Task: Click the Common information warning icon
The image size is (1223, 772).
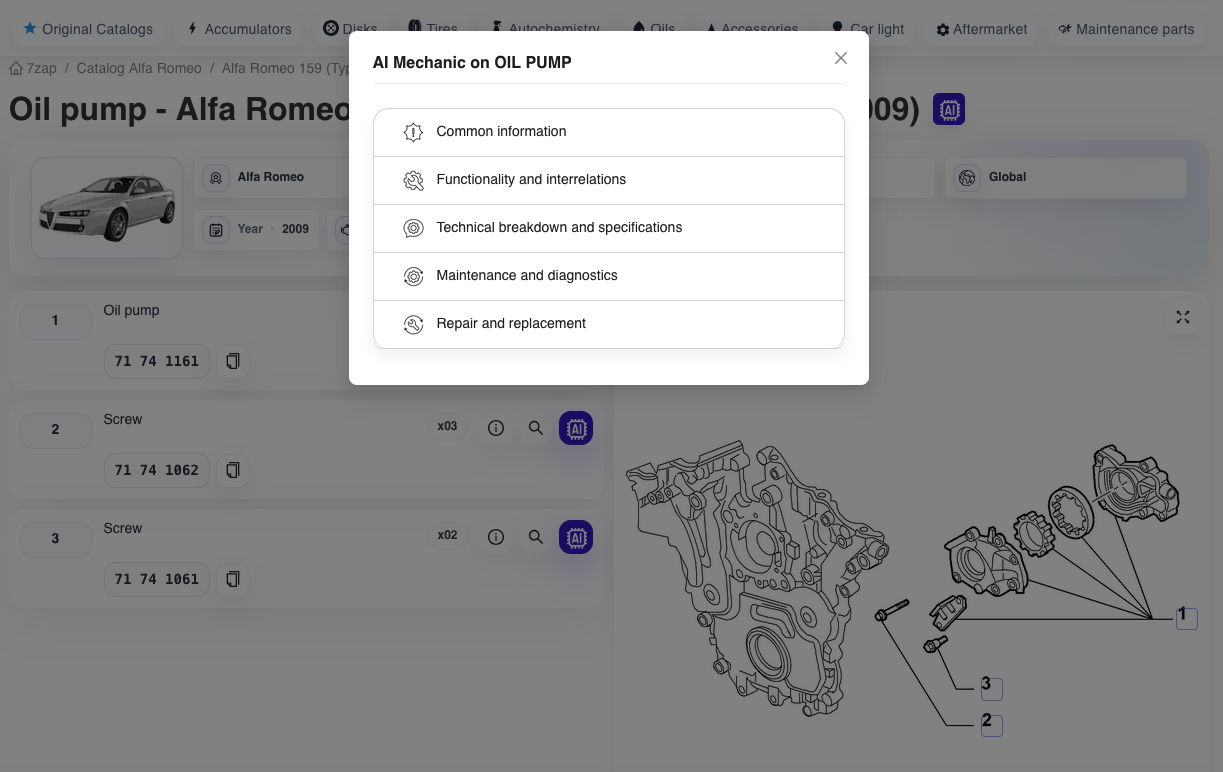Action: pos(413,132)
